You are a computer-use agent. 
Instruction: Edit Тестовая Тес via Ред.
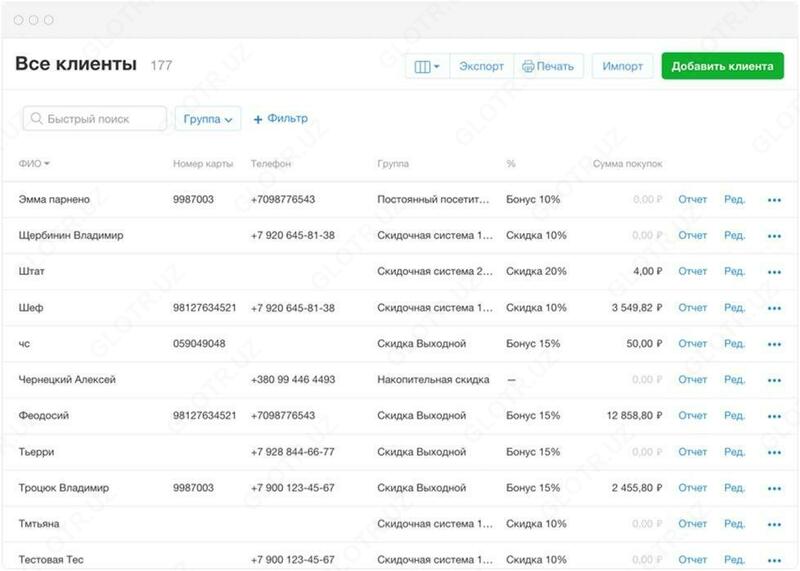734,560
